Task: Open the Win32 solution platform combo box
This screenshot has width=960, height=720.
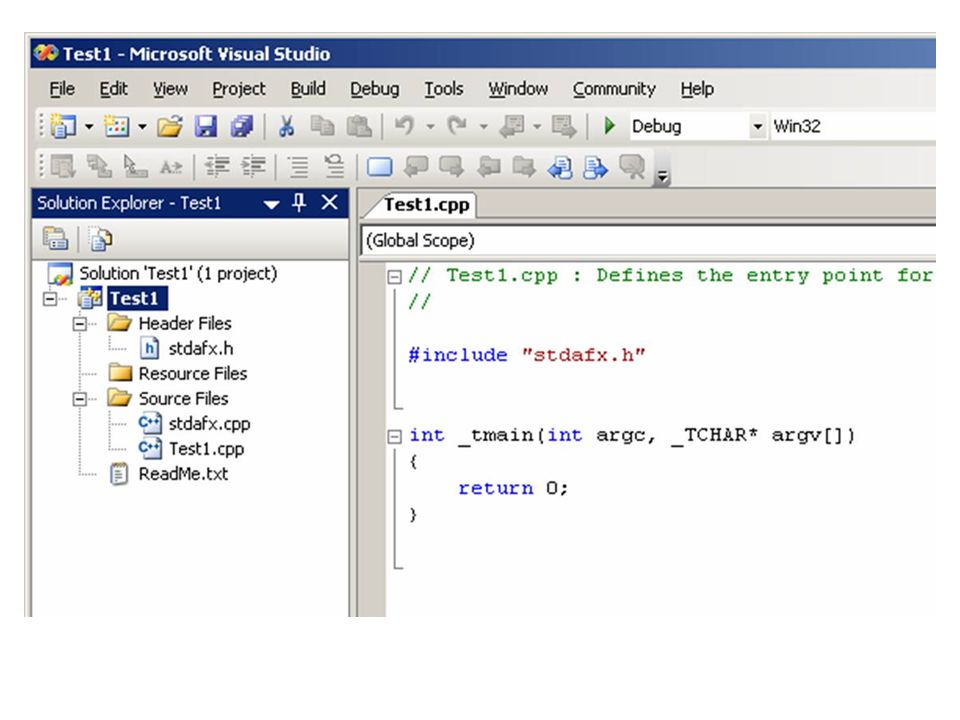Action: (x=853, y=126)
